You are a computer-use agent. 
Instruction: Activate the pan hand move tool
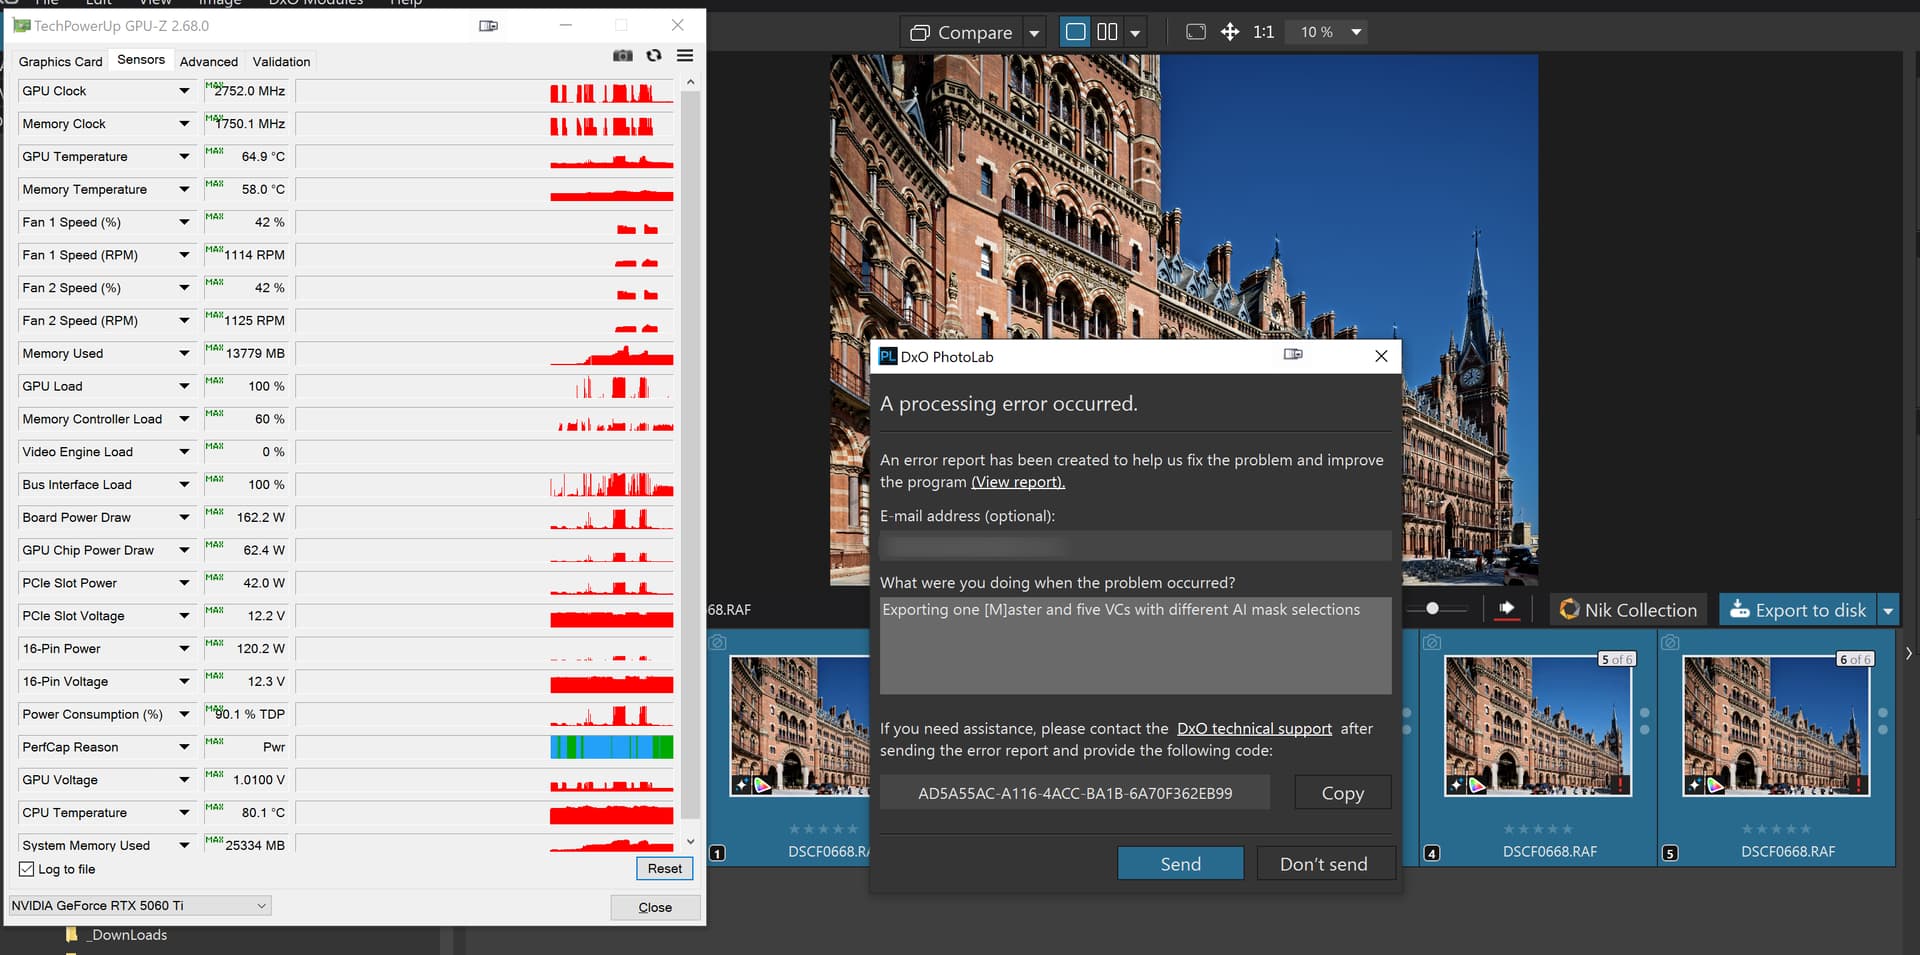pyautogui.click(x=1230, y=32)
